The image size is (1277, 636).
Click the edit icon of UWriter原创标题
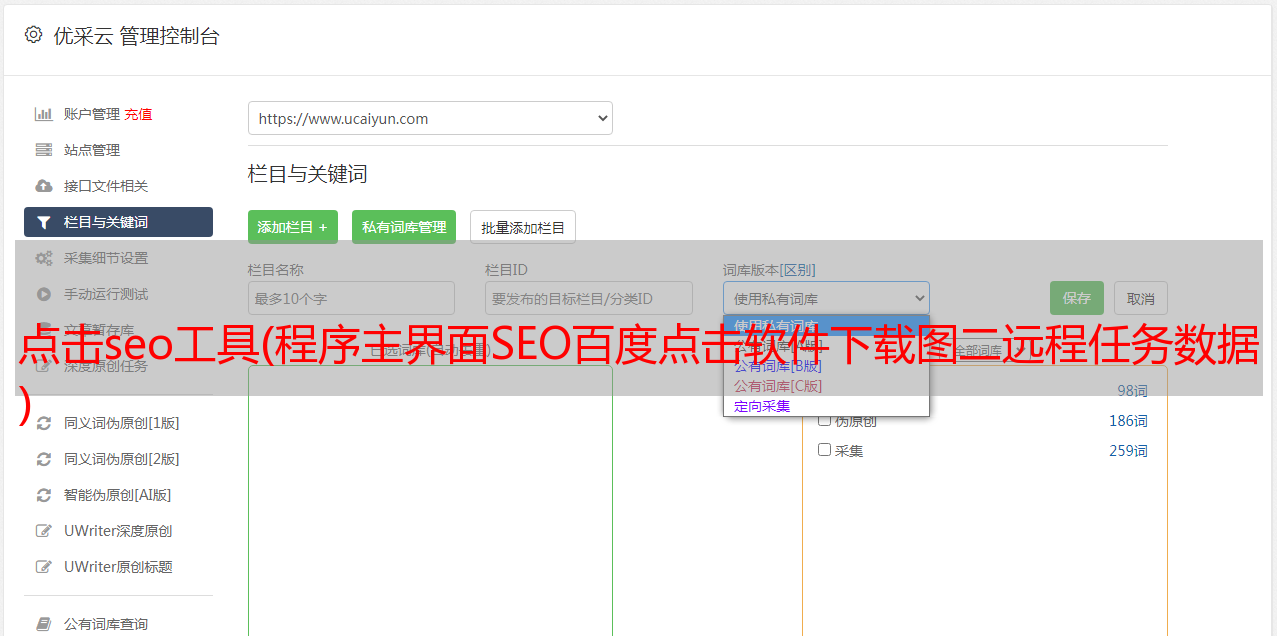coord(43,567)
